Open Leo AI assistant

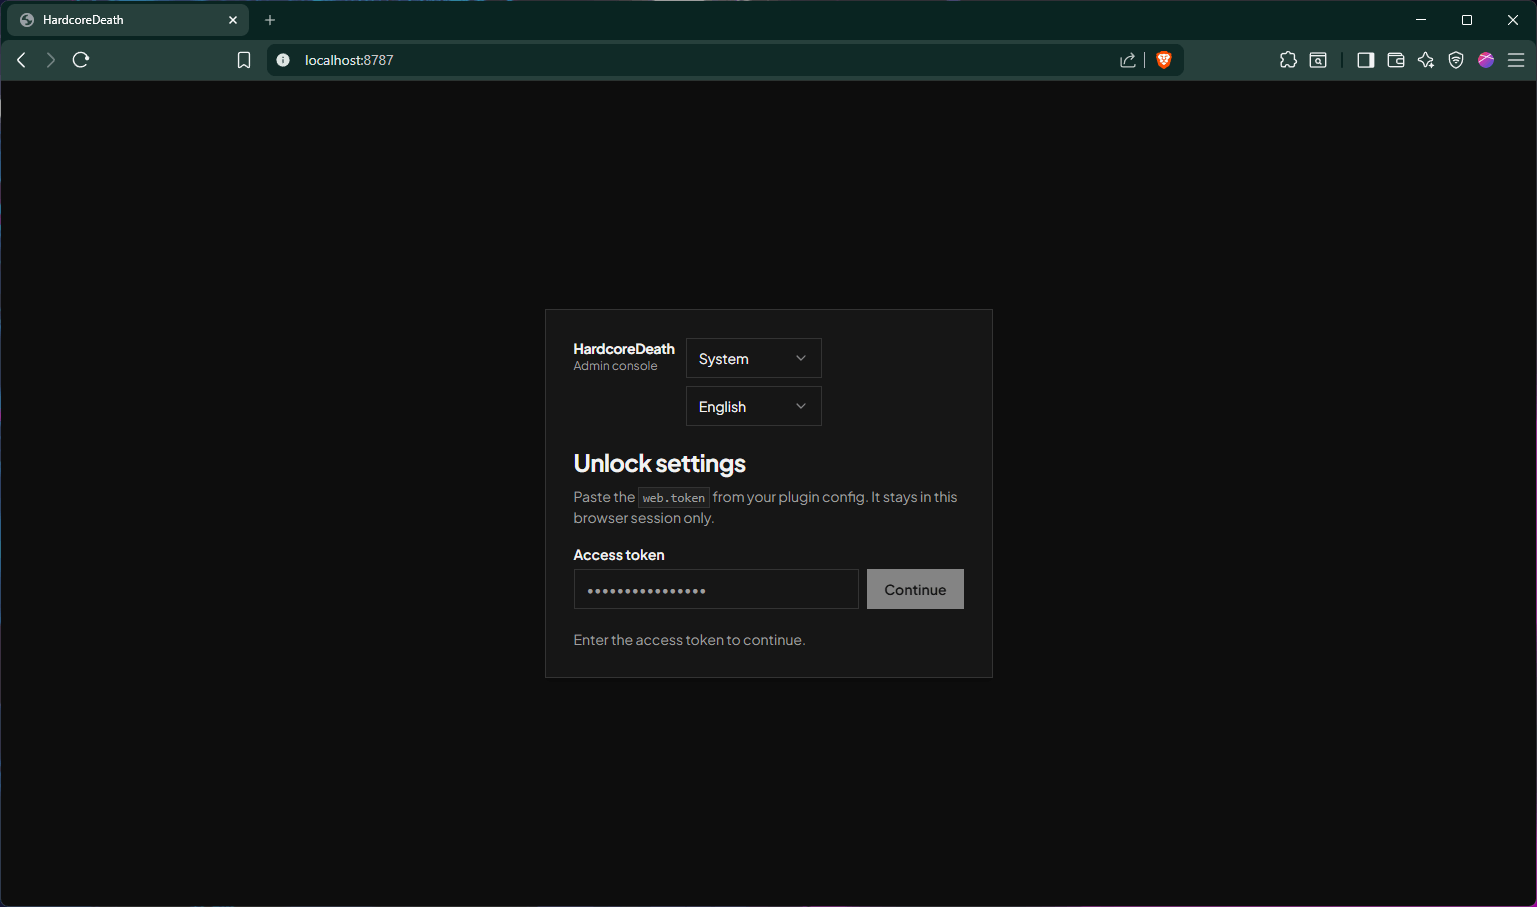pos(1426,60)
